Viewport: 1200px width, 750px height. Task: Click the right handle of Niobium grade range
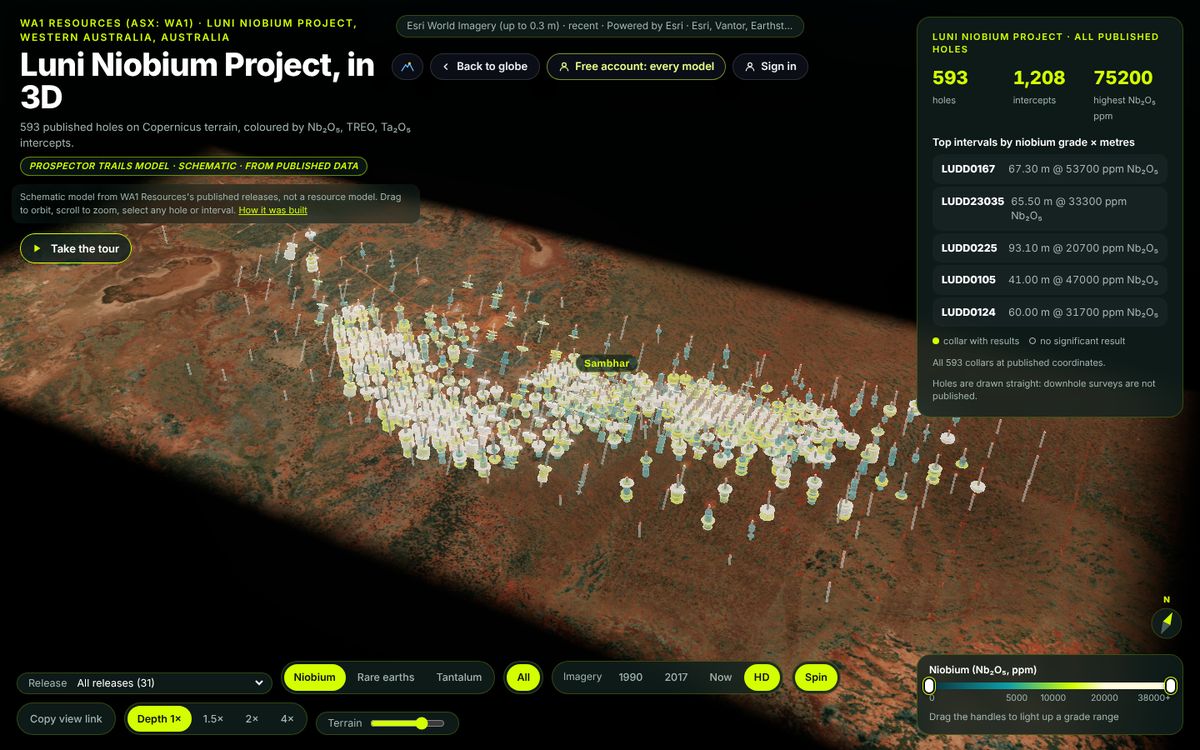coord(1171,685)
